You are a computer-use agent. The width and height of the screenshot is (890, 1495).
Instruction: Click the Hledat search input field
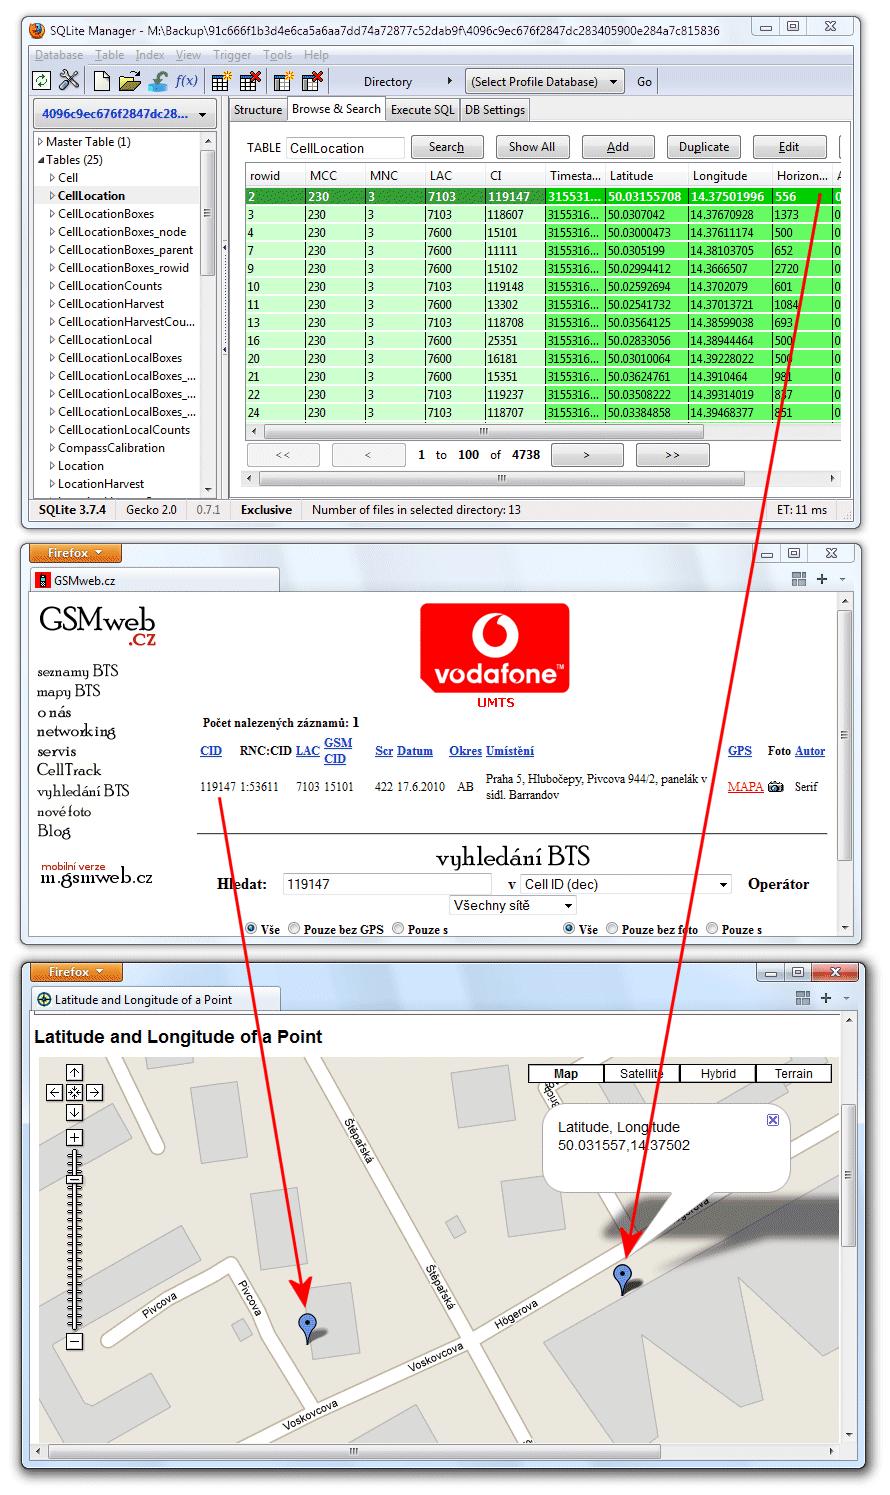[x=387, y=884]
